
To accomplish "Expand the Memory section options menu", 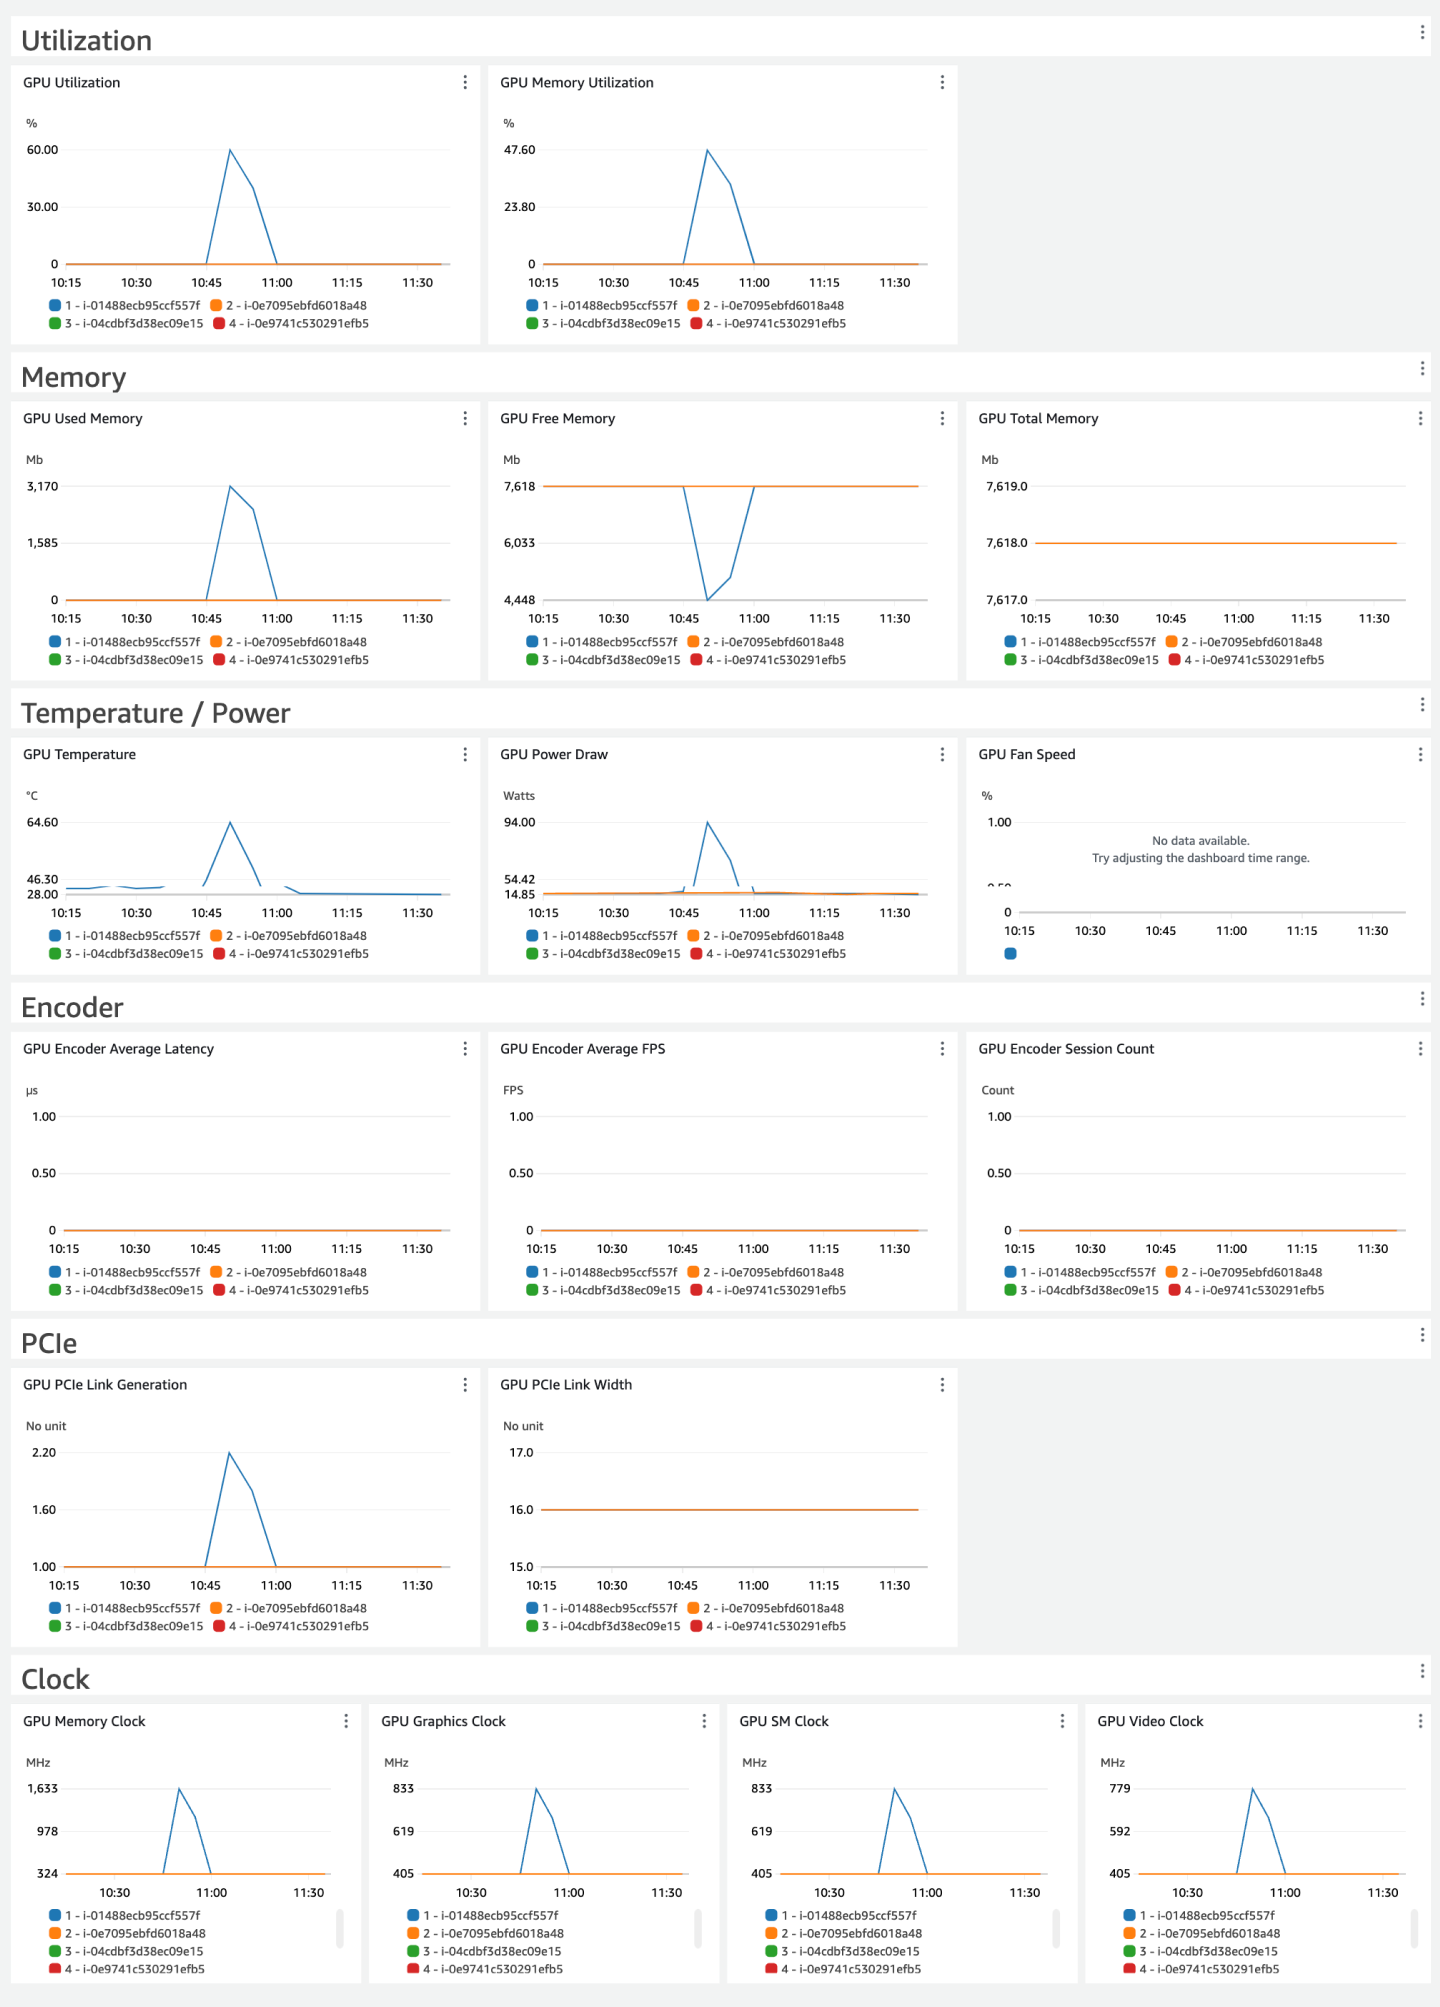I will (1422, 369).
